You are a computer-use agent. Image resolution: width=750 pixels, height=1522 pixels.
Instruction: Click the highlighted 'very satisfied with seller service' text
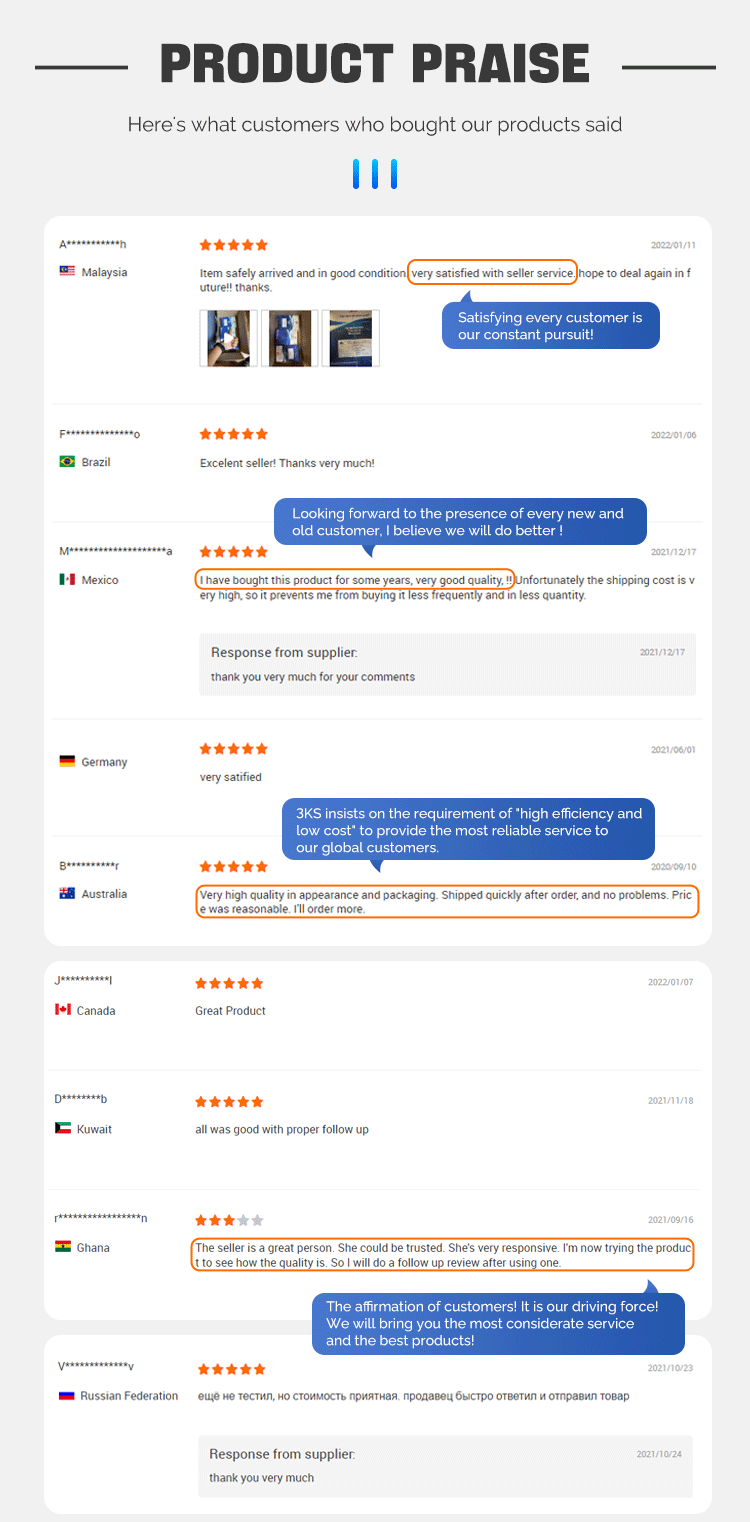pyautogui.click(x=492, y=273)
